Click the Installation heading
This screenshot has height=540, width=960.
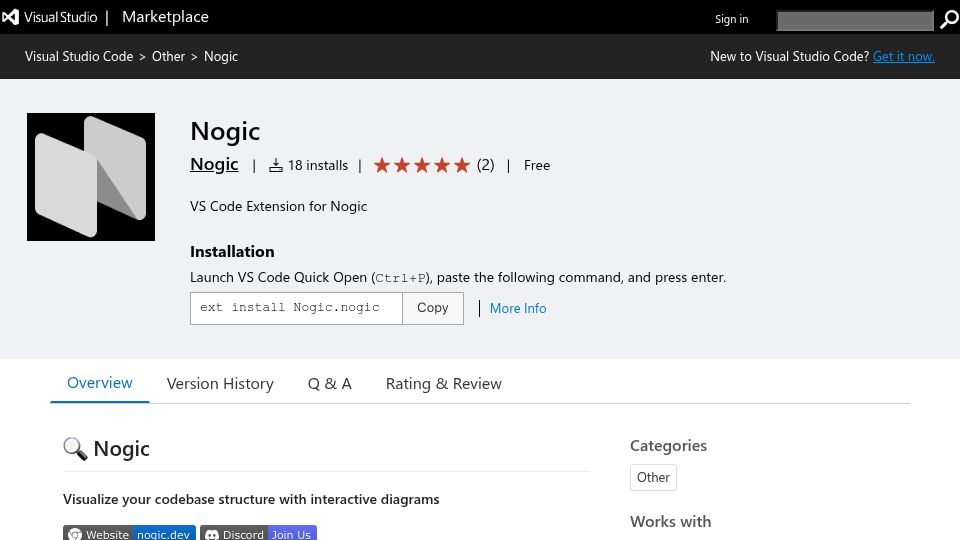(232, 252)
